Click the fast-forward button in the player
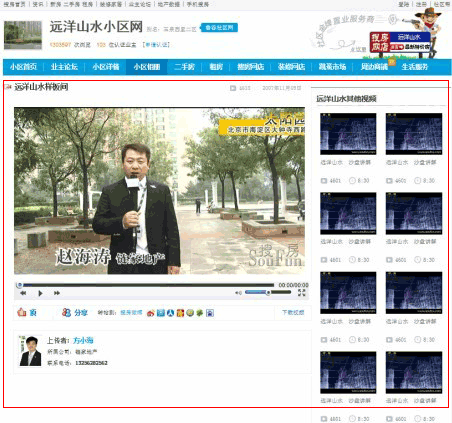This screenshot has width=452, height=423. click(x=57, y=293)
